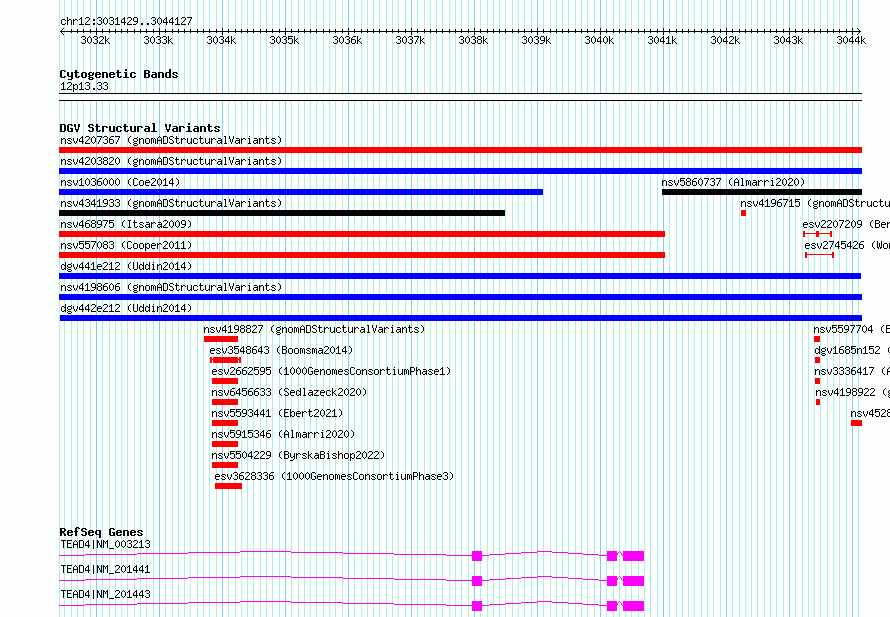Viewport: 890px width, 617px height.
Task: Click the TEAD4 NM_003213 exon near 3038k
Action: click(x=477, y=556)
